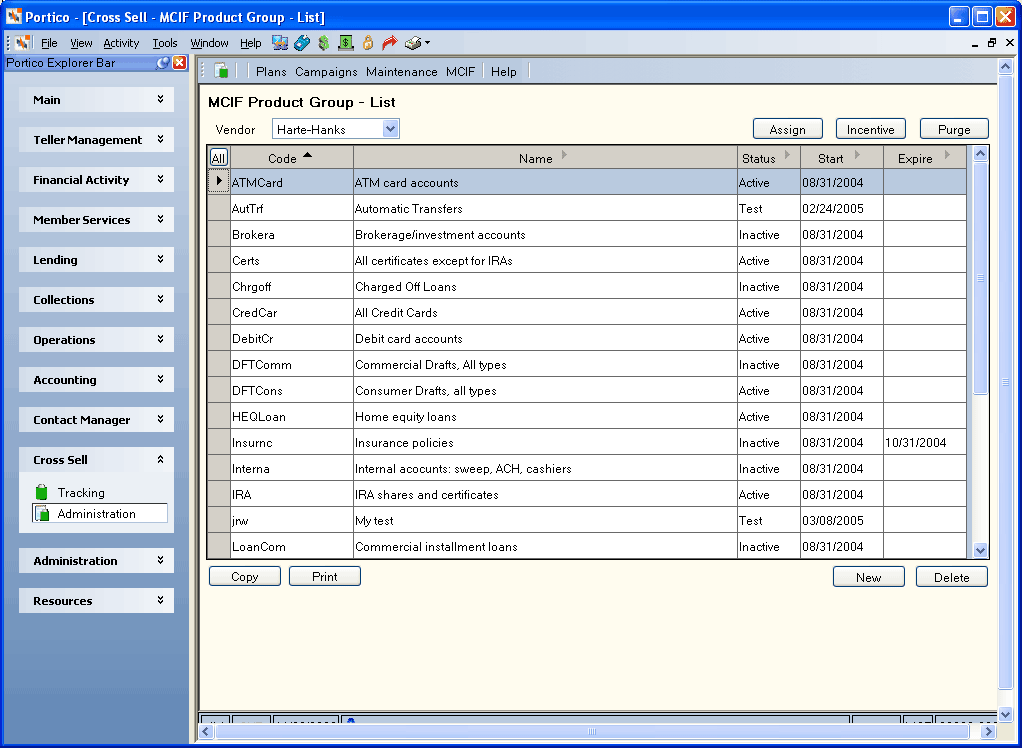The width and height of the screenshot is (1022, 748).
Task: Select the AutTrf row selector cell
Action: (x=219, y=209)
